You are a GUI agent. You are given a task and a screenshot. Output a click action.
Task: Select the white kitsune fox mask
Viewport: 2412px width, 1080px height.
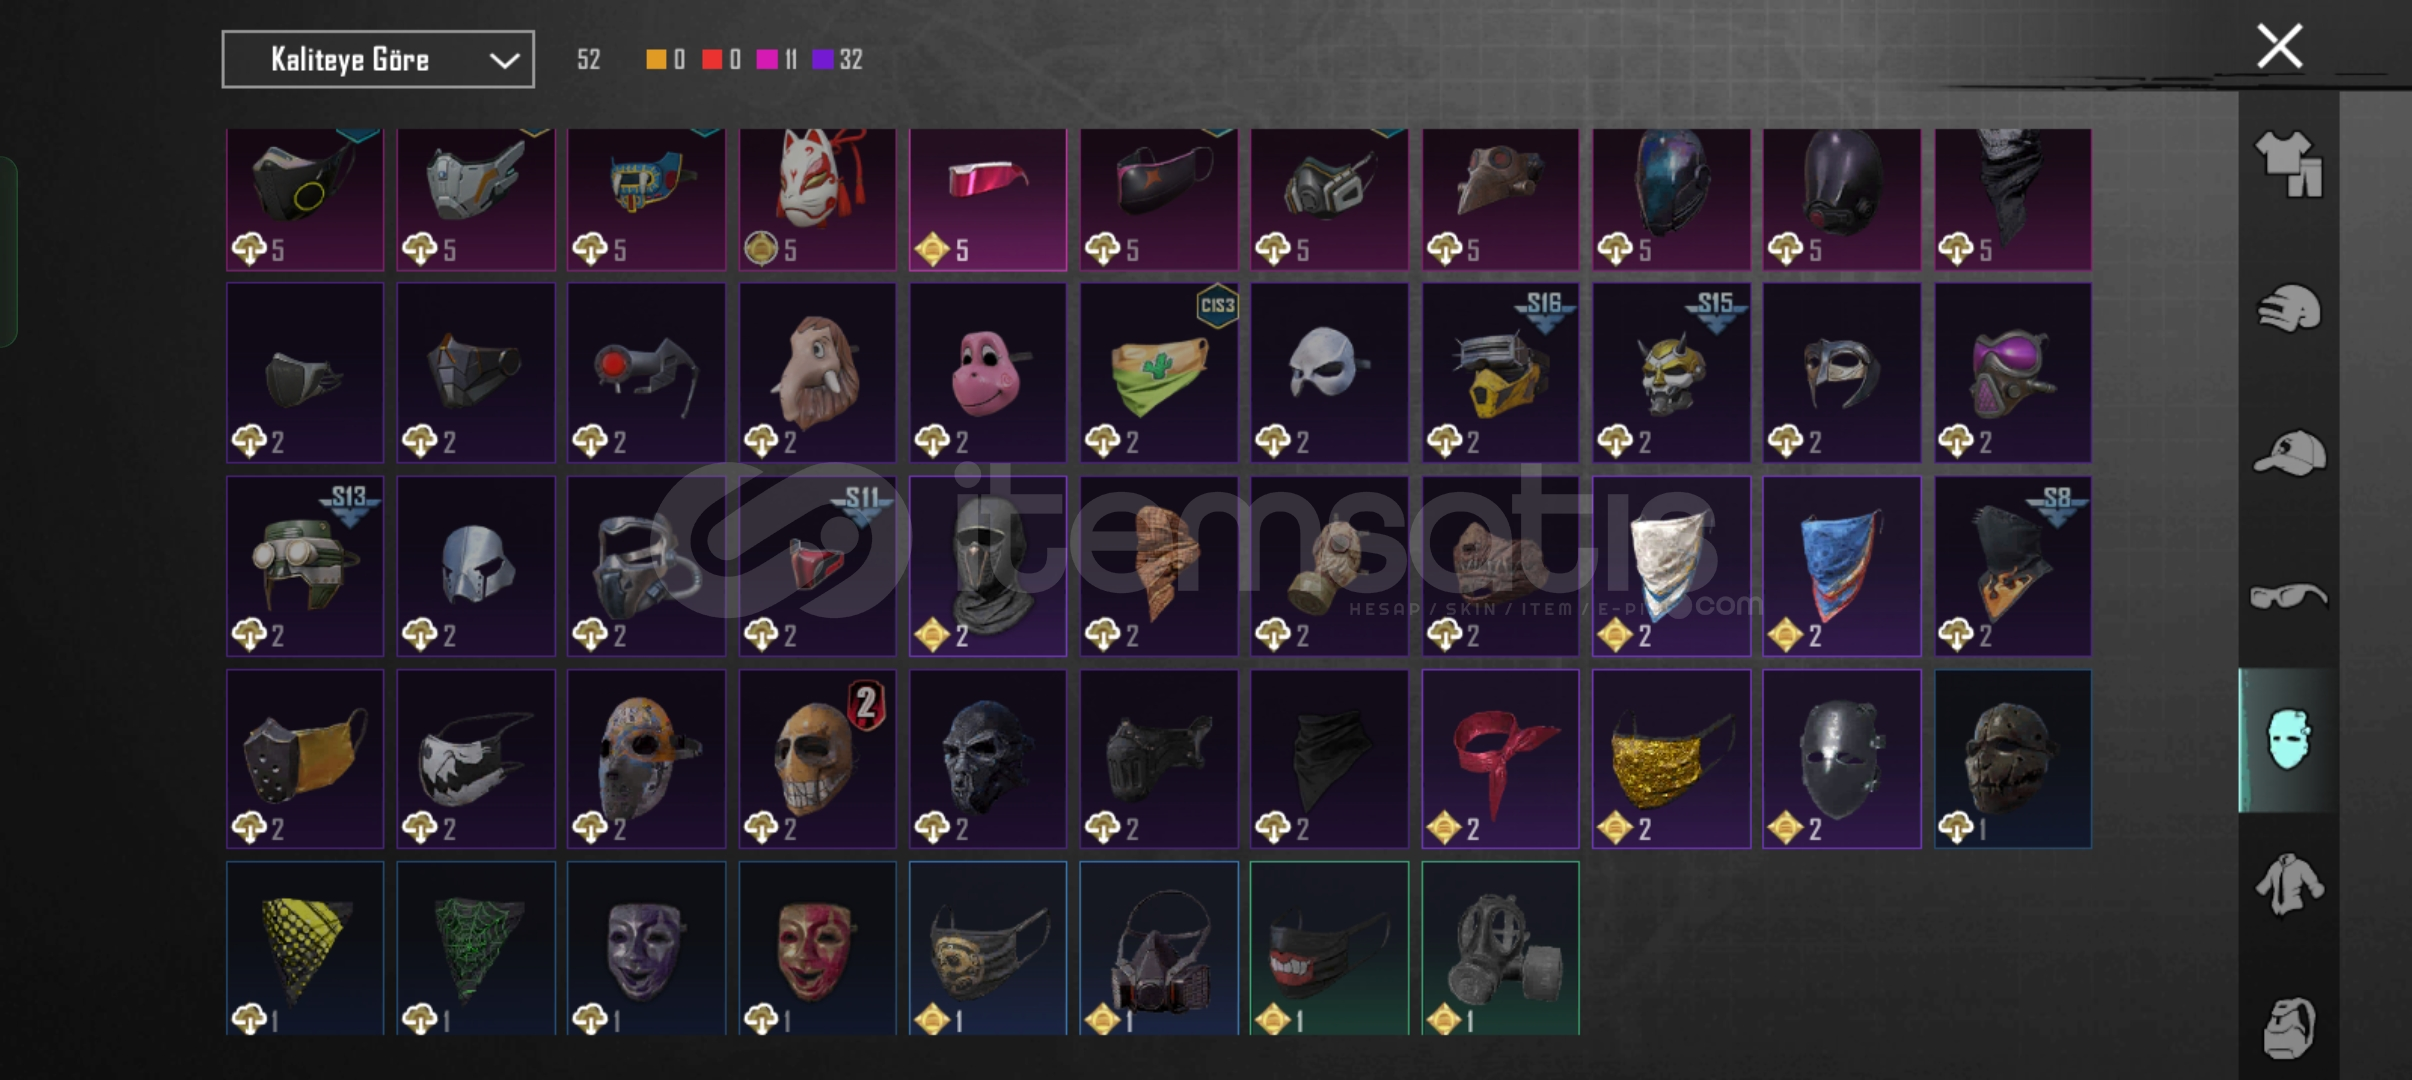coord(817,199)
